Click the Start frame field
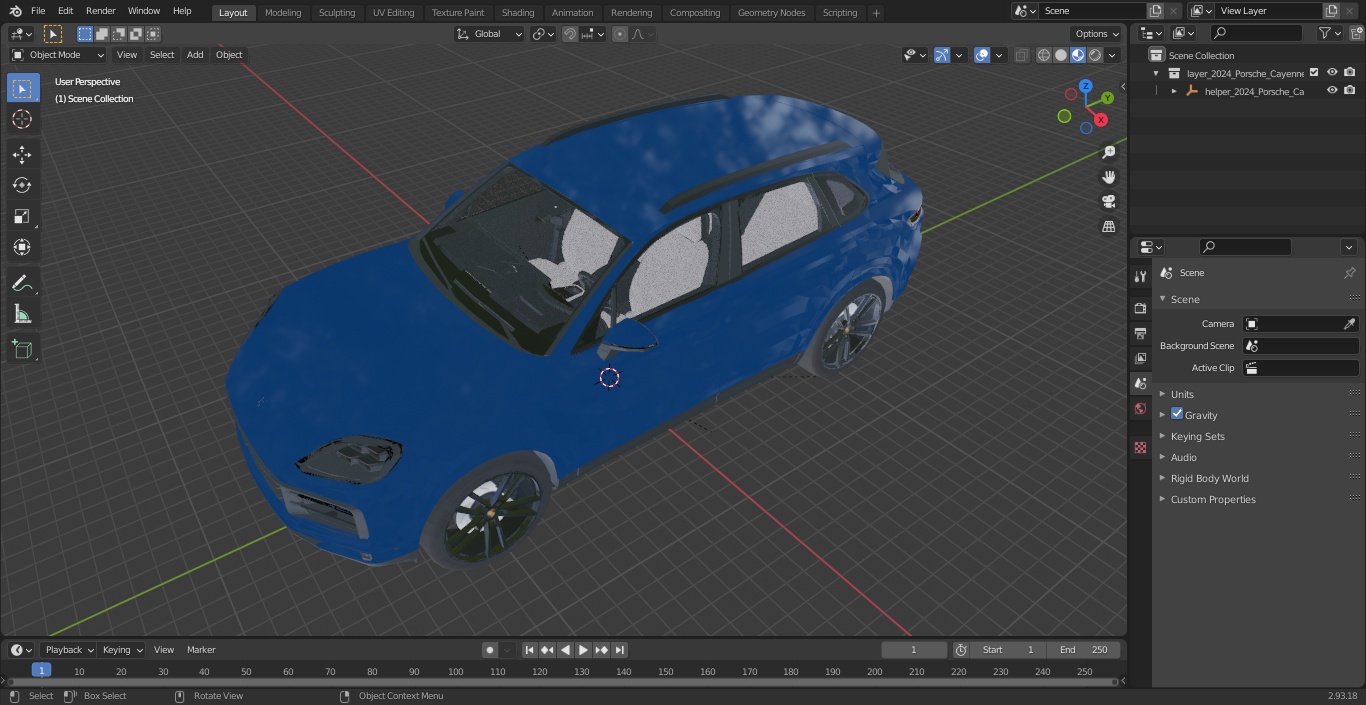 pyautogui.click(x=1008, y=650)
